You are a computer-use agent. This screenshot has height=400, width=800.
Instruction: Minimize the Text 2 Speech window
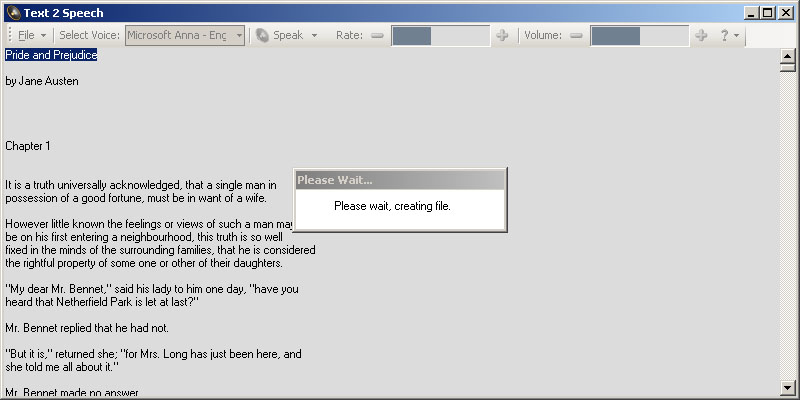click(751, 13)
